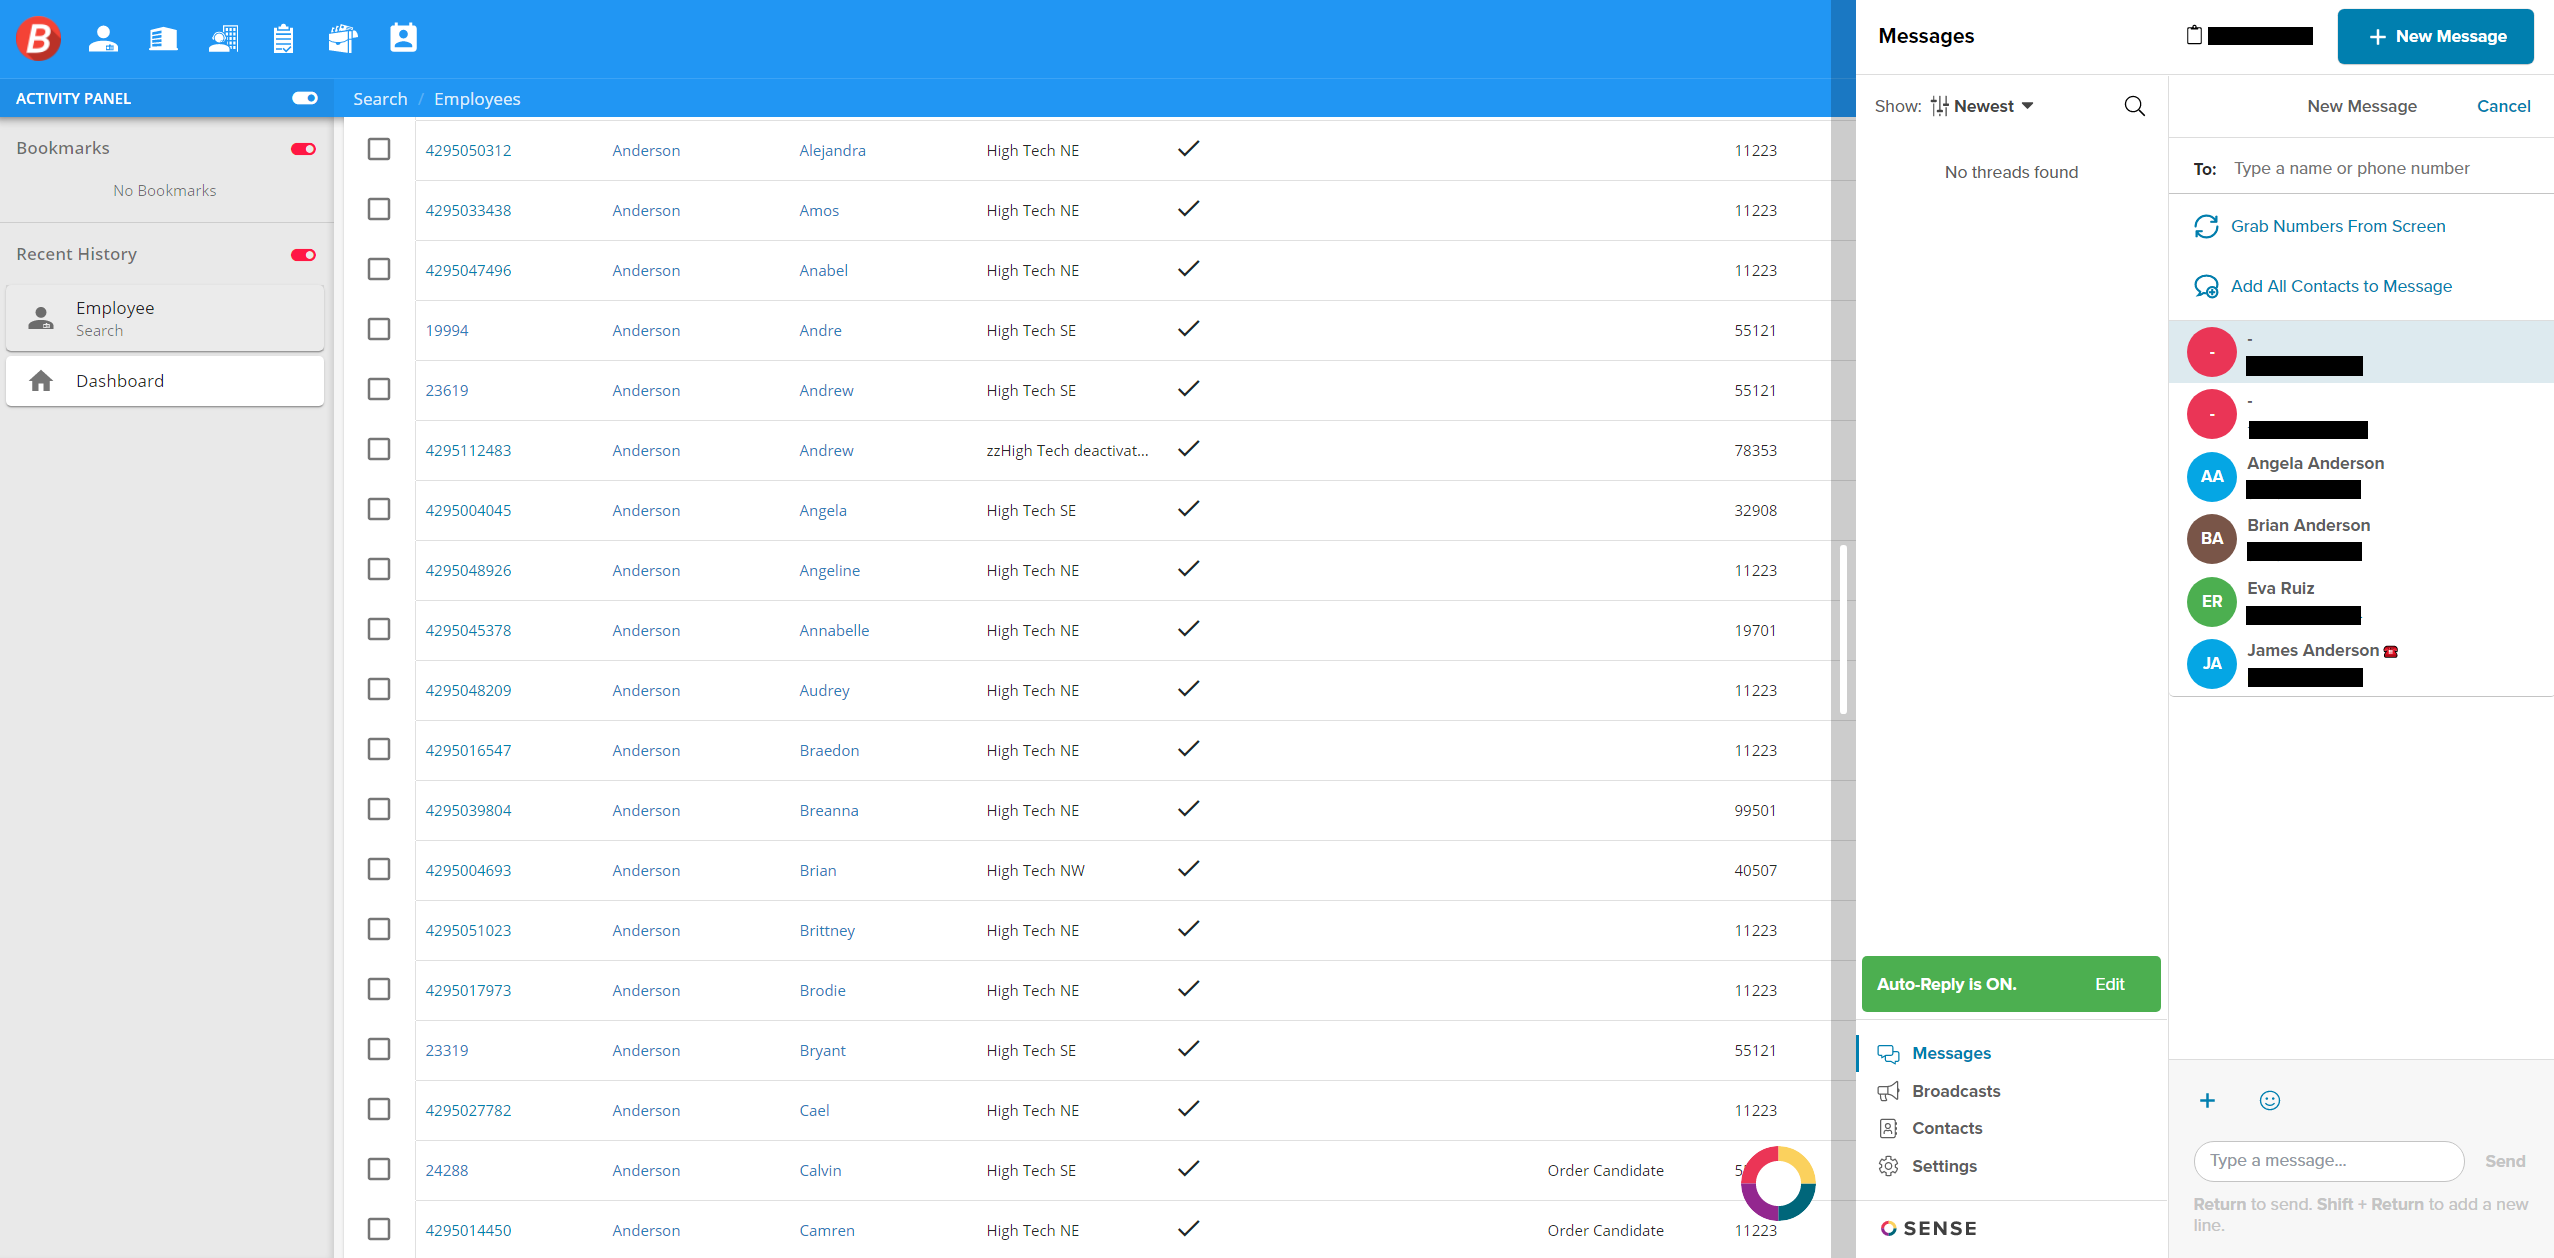Open the clipboard checklist icon in top bar
This screenshot has width=2554, height=1258.
[283, 38]
